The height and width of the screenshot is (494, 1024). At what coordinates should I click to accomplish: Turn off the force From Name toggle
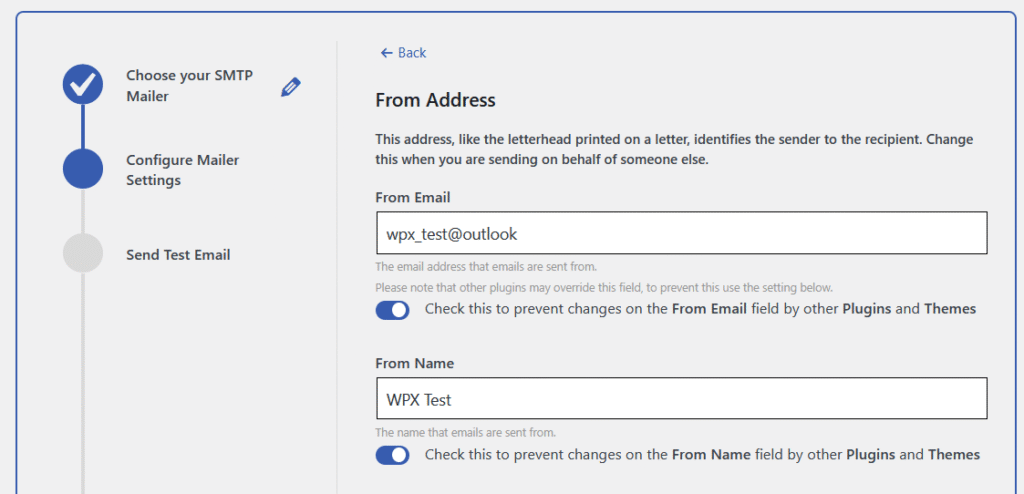click(x=392, y=455)
